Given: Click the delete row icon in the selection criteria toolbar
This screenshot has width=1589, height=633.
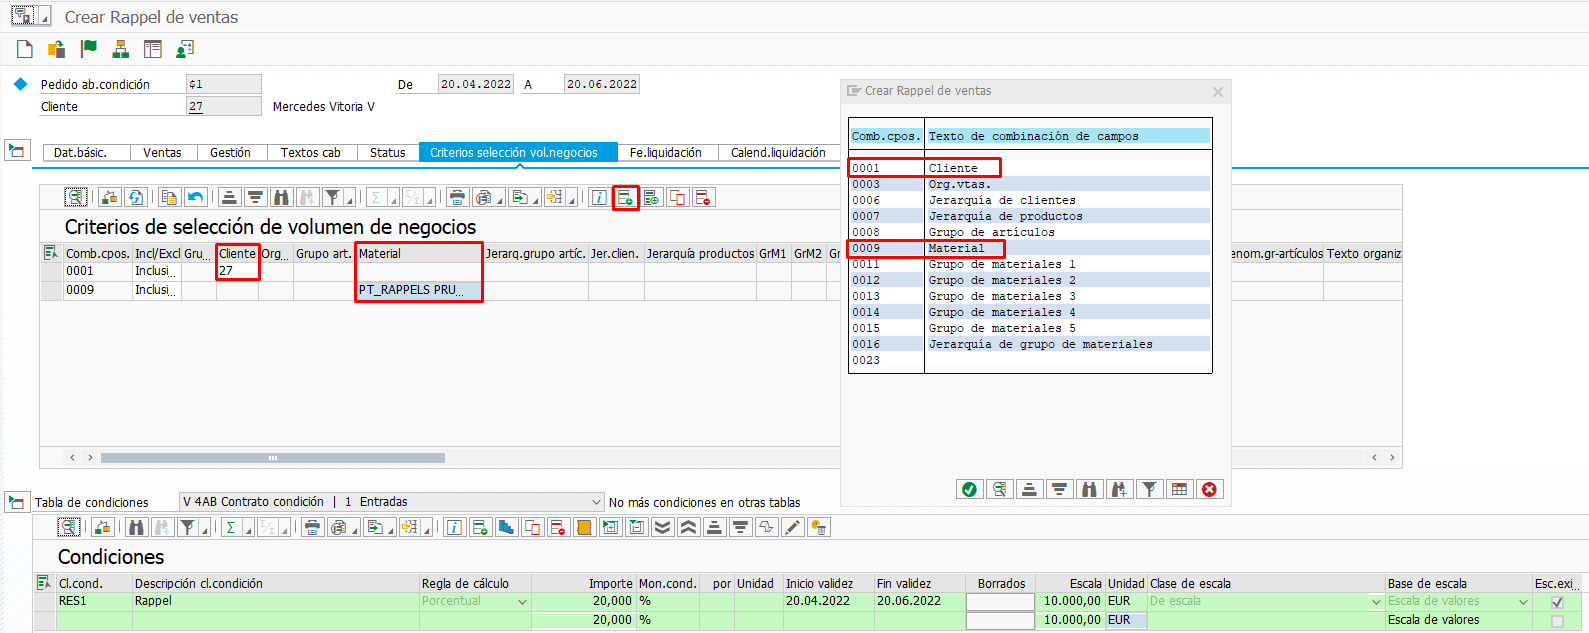Looking at the screenshot, I should pyautogui.click(x=703, y=197).
